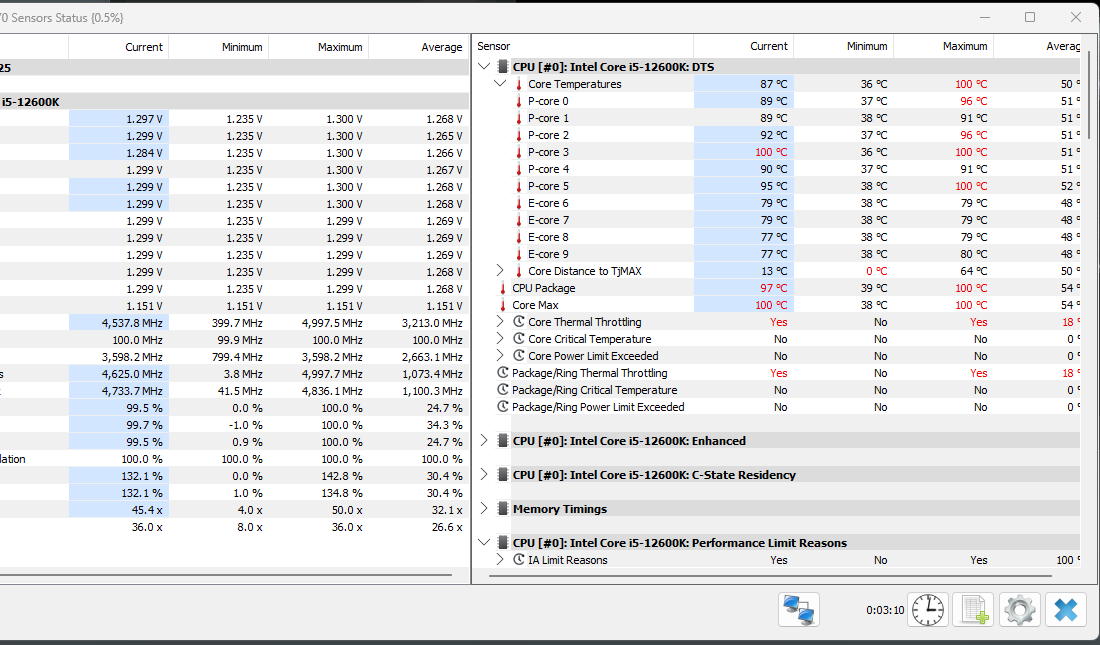Collapse the Core Temperatures subtree

tap(500, 84)
